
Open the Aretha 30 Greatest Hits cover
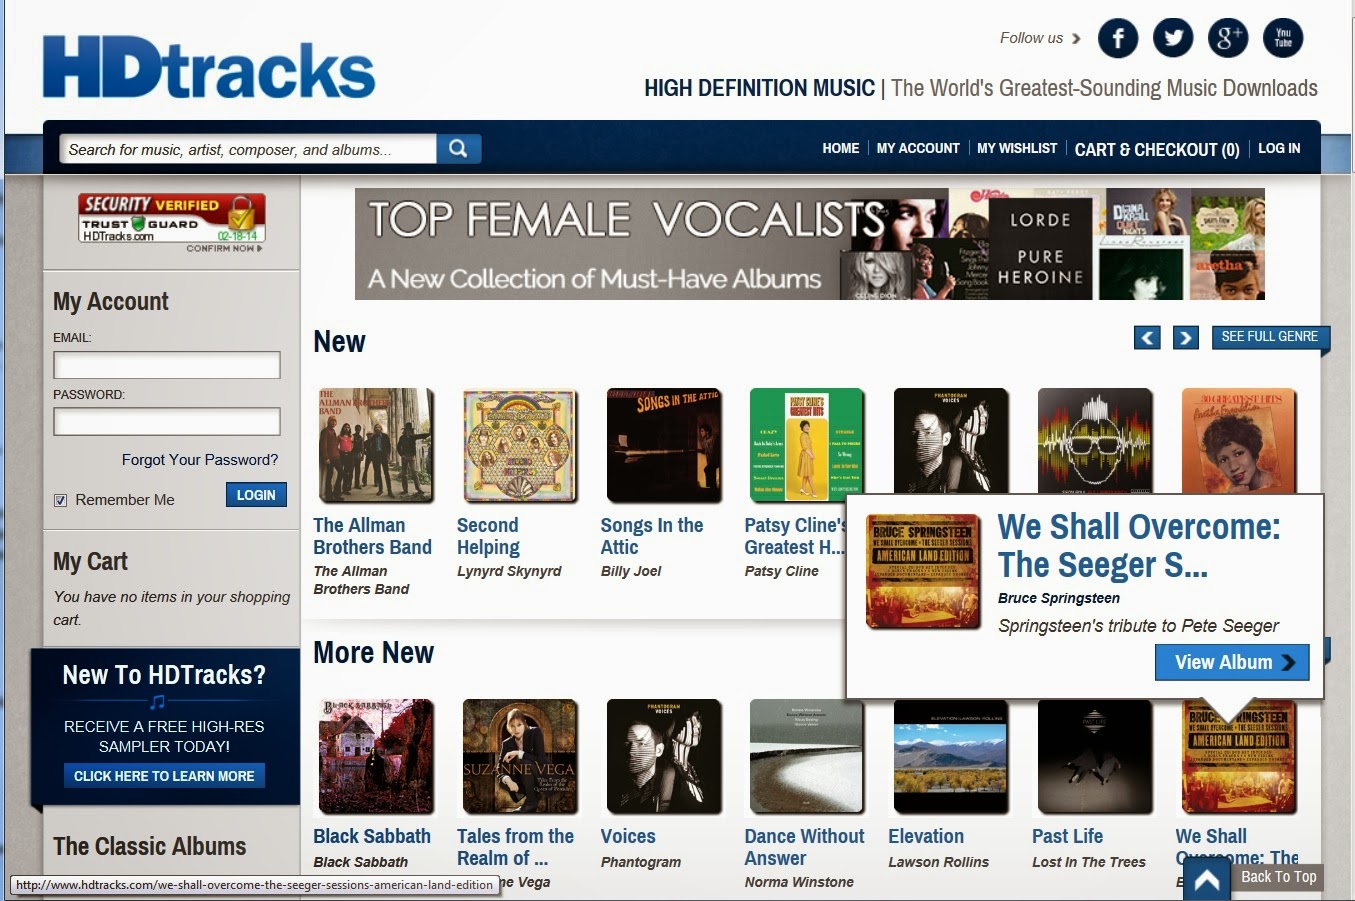pyautogui.click(x=1239, y=440)
